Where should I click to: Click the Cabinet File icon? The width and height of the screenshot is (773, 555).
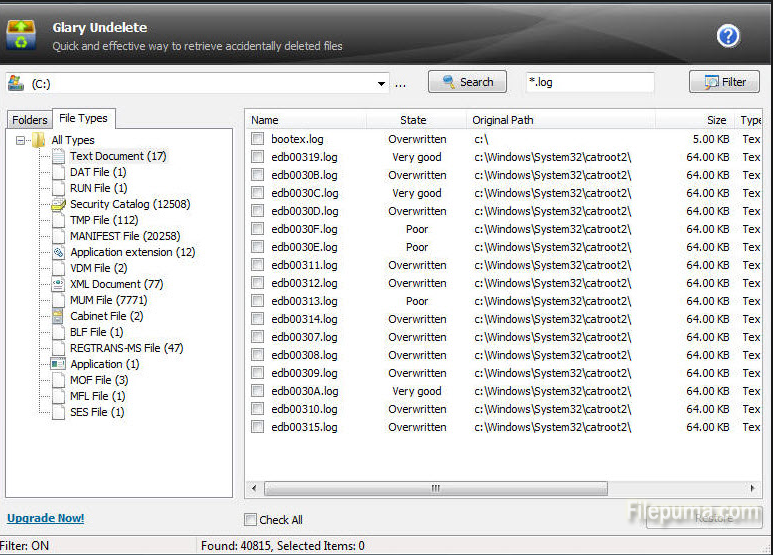tap(58, 316)
